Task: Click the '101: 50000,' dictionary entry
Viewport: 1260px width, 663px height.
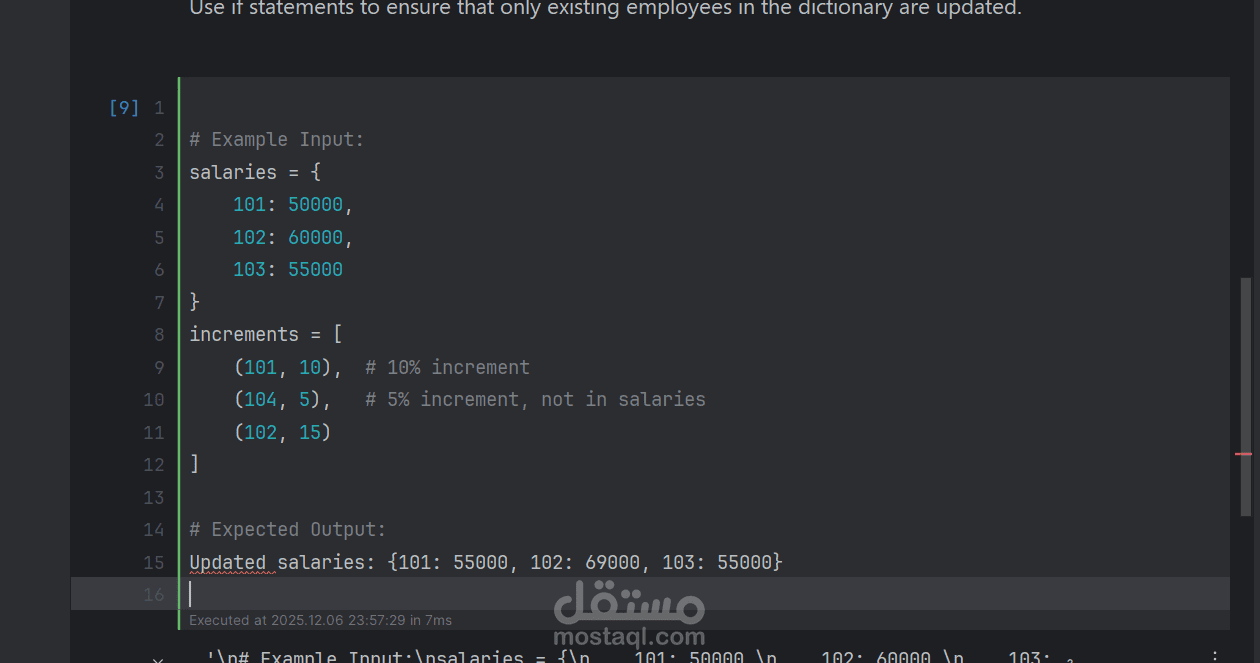Action: coord(293,205)
